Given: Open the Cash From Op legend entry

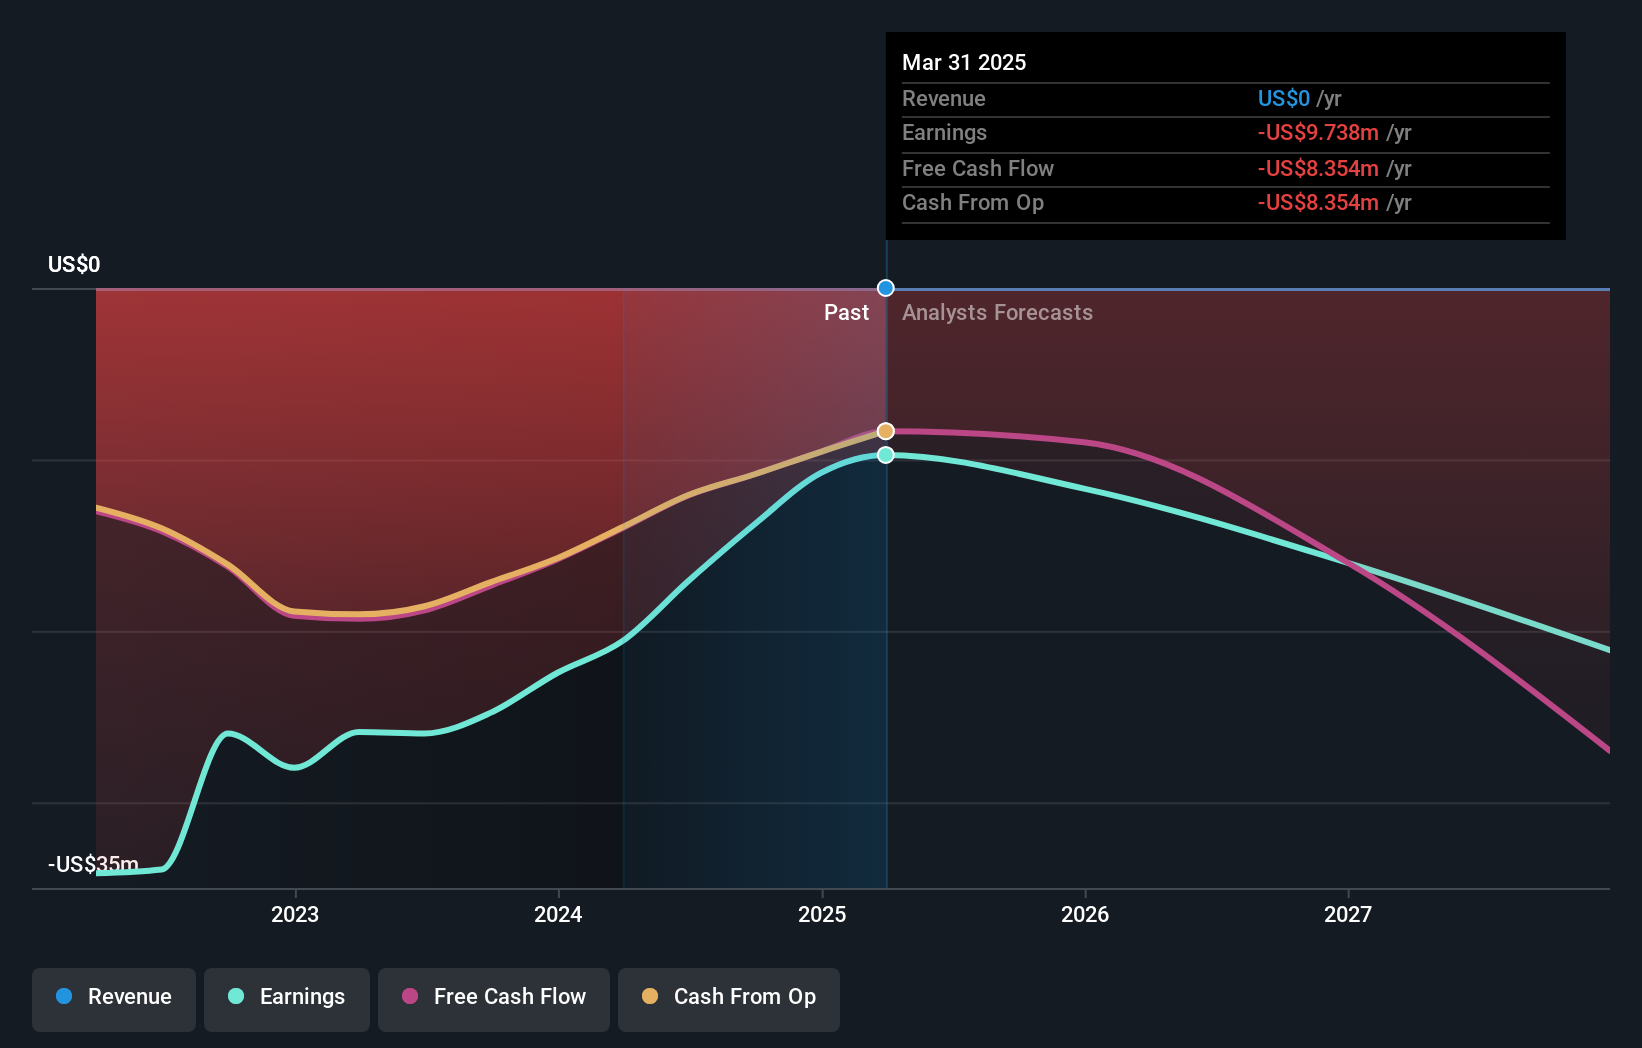Looking at the screenshot, I should click(728, 999).
